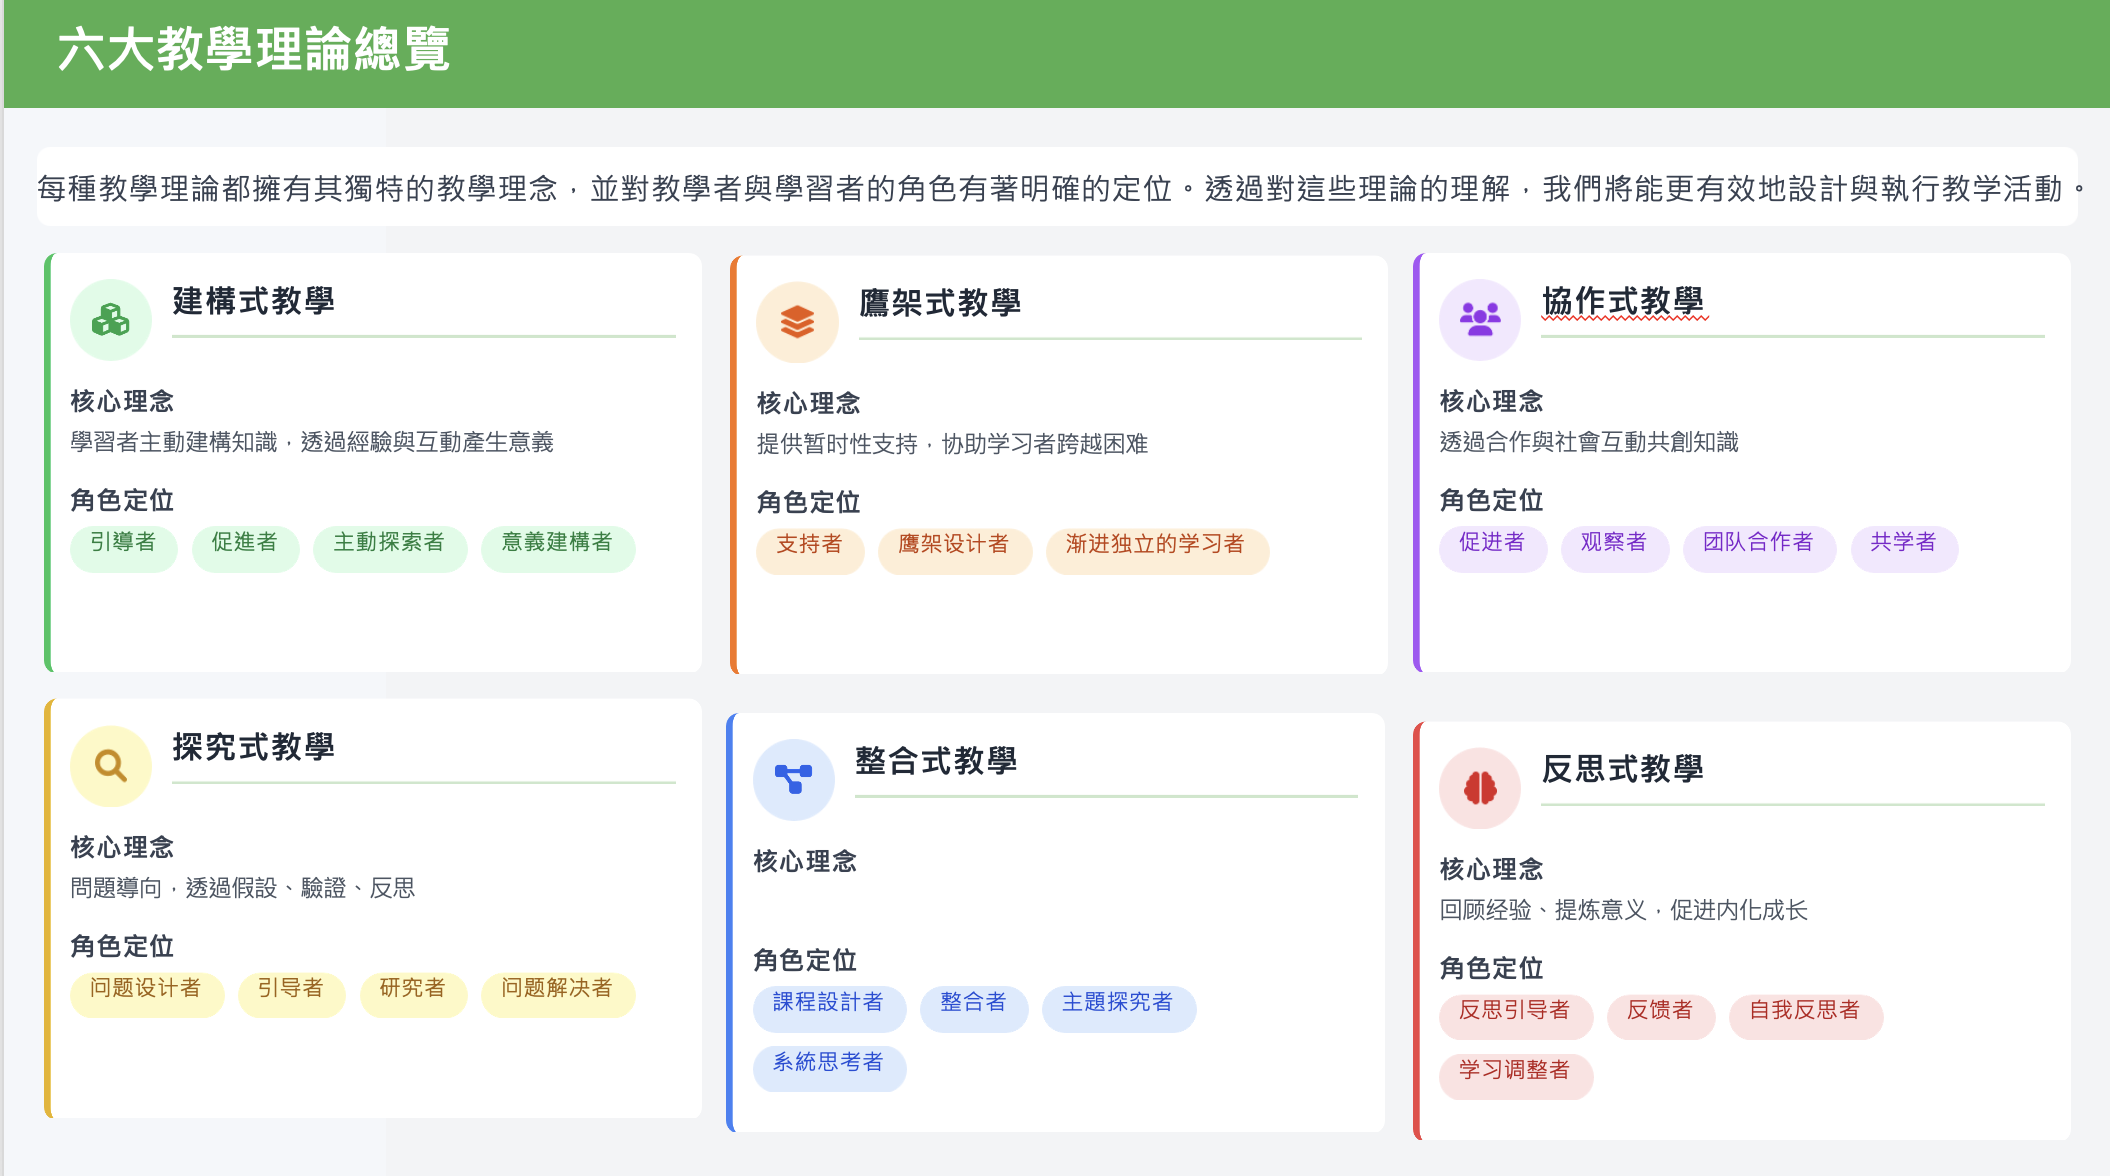Click the blue diagram icon for 整合式教學
This screenshot has height=1176, width=2110.
pyautogui.click(x=793, y=780)
